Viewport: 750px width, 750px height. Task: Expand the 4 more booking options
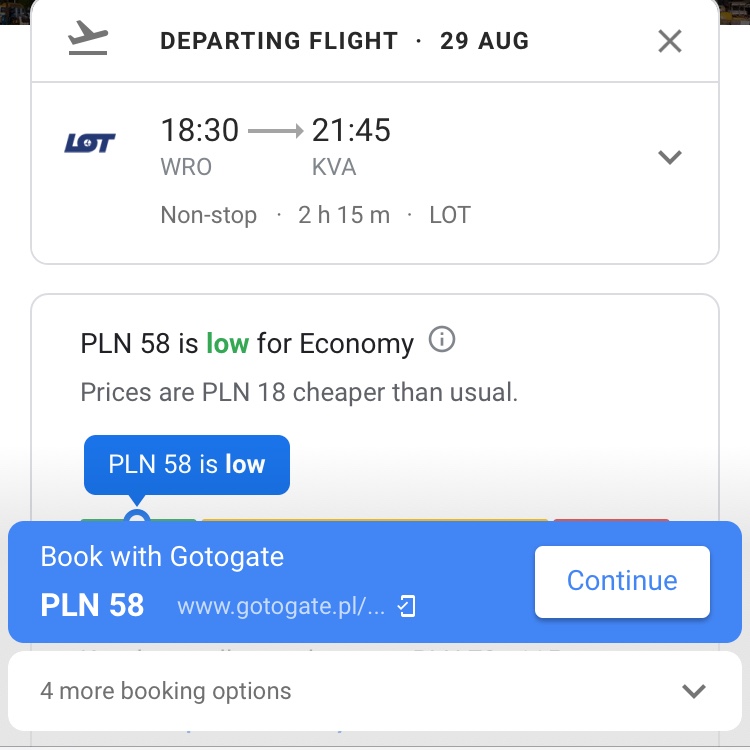click(375, 691)
